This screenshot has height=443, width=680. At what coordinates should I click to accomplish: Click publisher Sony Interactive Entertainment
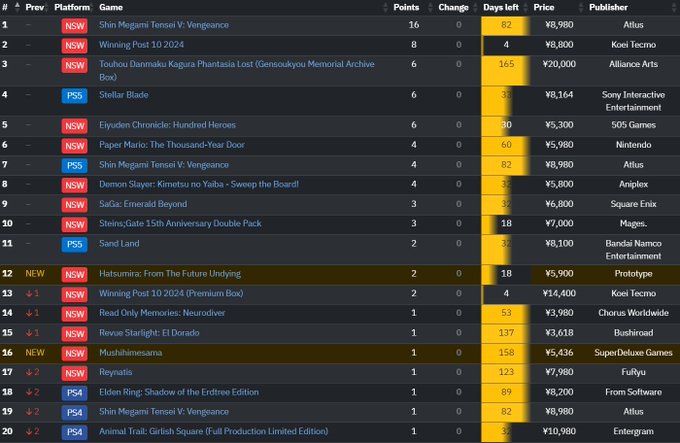pyautogui.click(x=633, y=101)
